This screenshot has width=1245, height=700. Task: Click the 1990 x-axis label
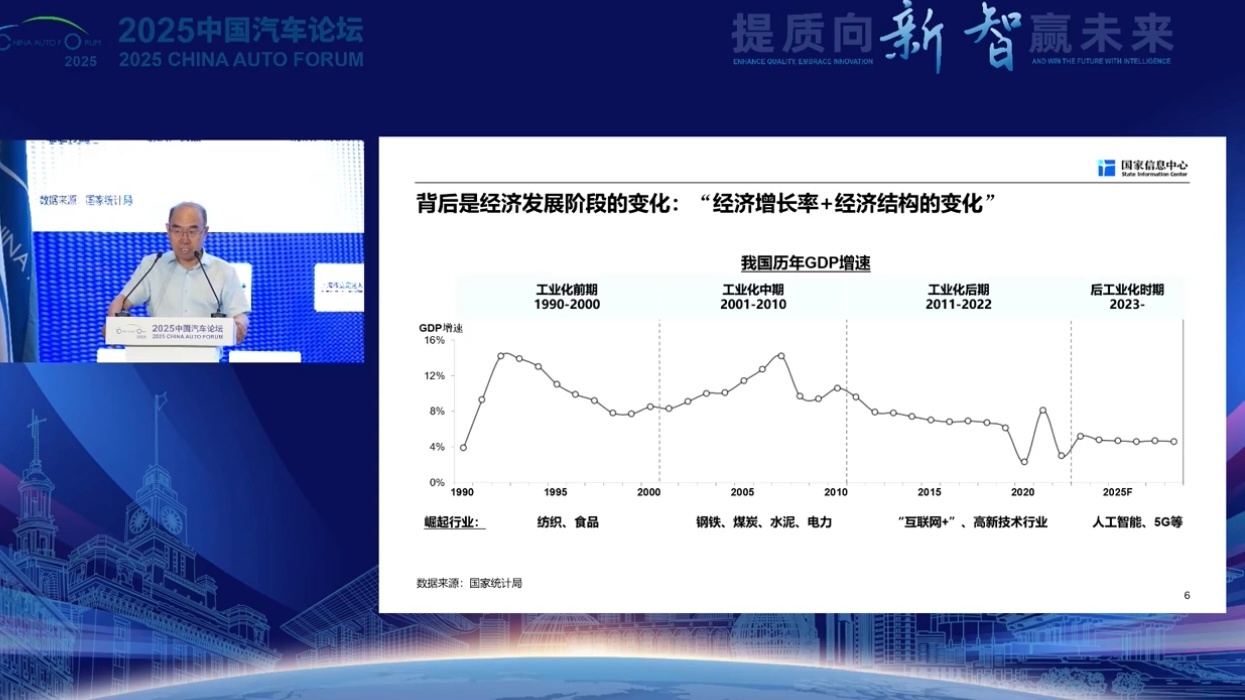[462, 493]
